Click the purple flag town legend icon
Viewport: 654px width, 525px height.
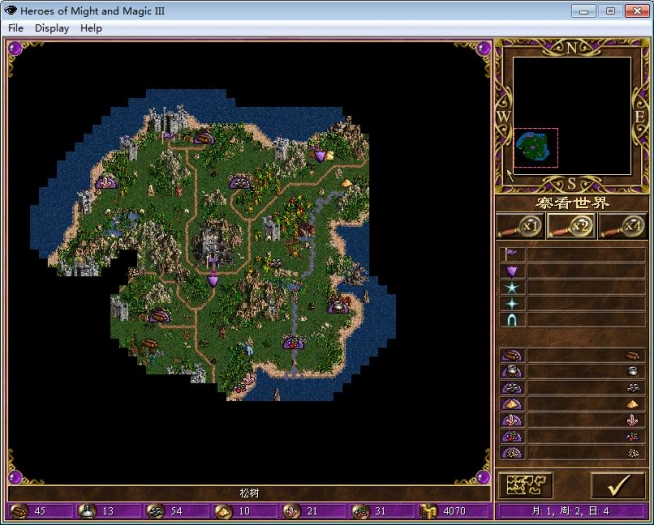pyautogui.click(x=511, y=254)
